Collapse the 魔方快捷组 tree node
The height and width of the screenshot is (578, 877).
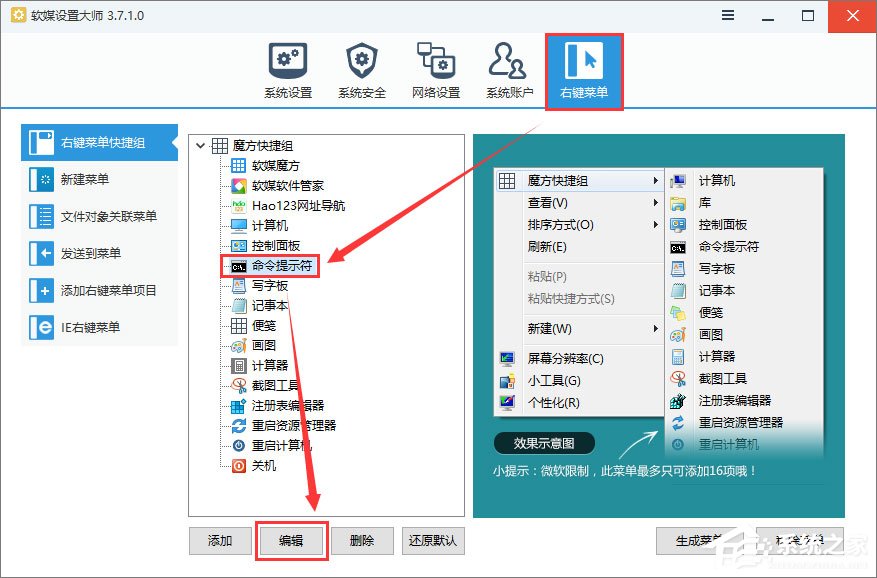200,144
